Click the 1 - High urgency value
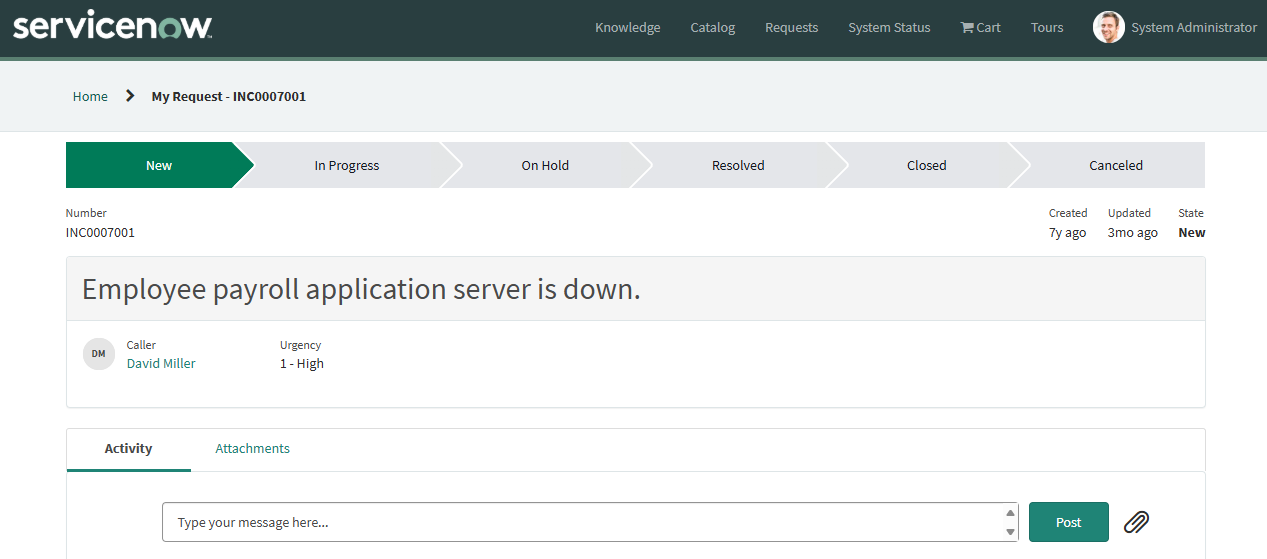The height and width of the screenshot is (559, 1267). 302,363
